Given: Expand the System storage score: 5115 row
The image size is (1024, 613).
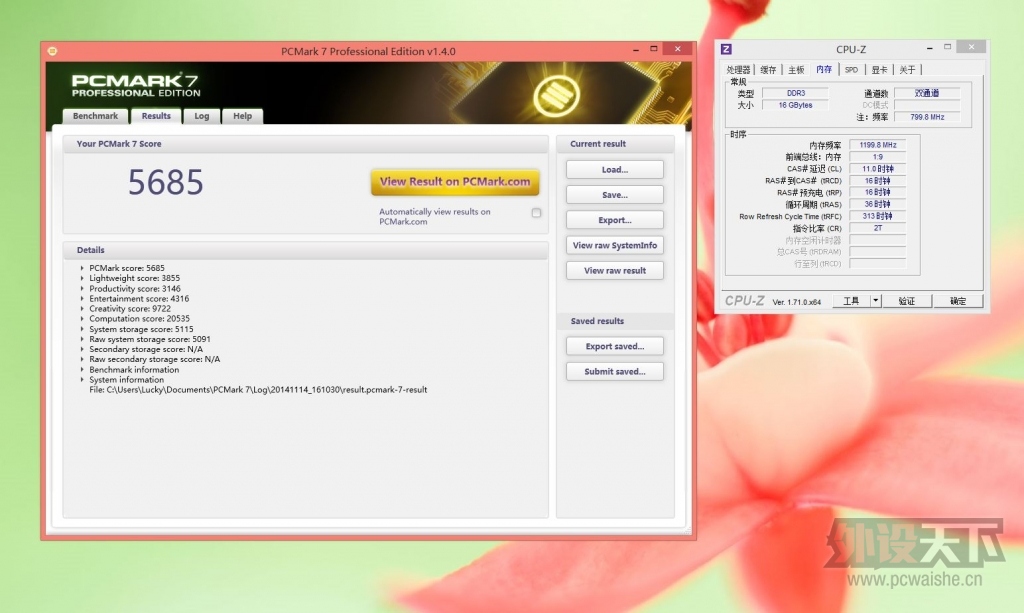Looking at the screenshot, I should click(x=82, y=329).
